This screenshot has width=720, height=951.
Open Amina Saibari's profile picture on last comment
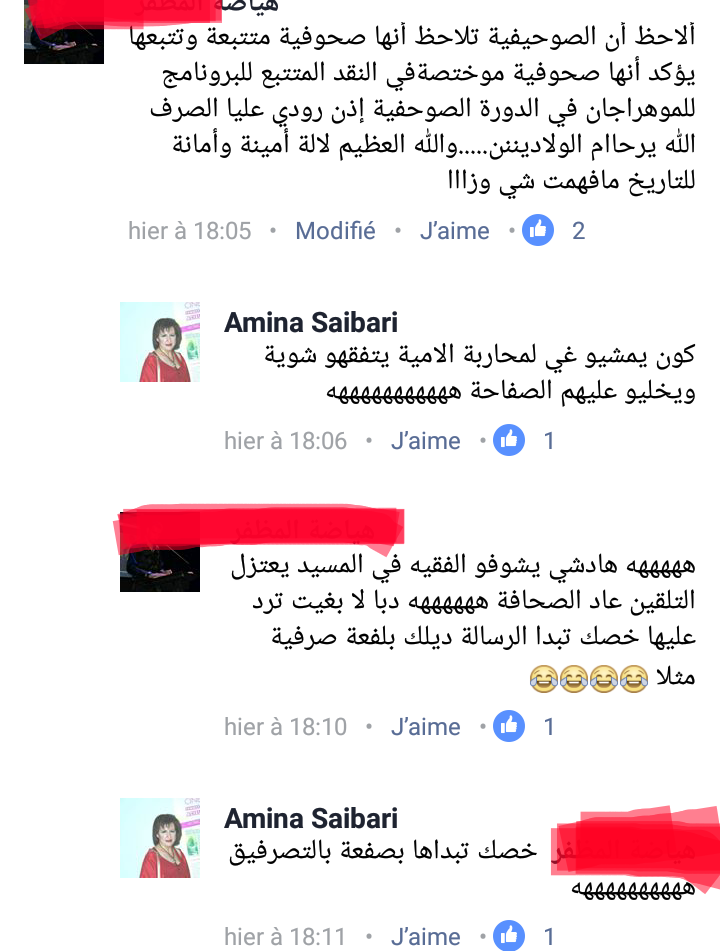click(160, 838)
